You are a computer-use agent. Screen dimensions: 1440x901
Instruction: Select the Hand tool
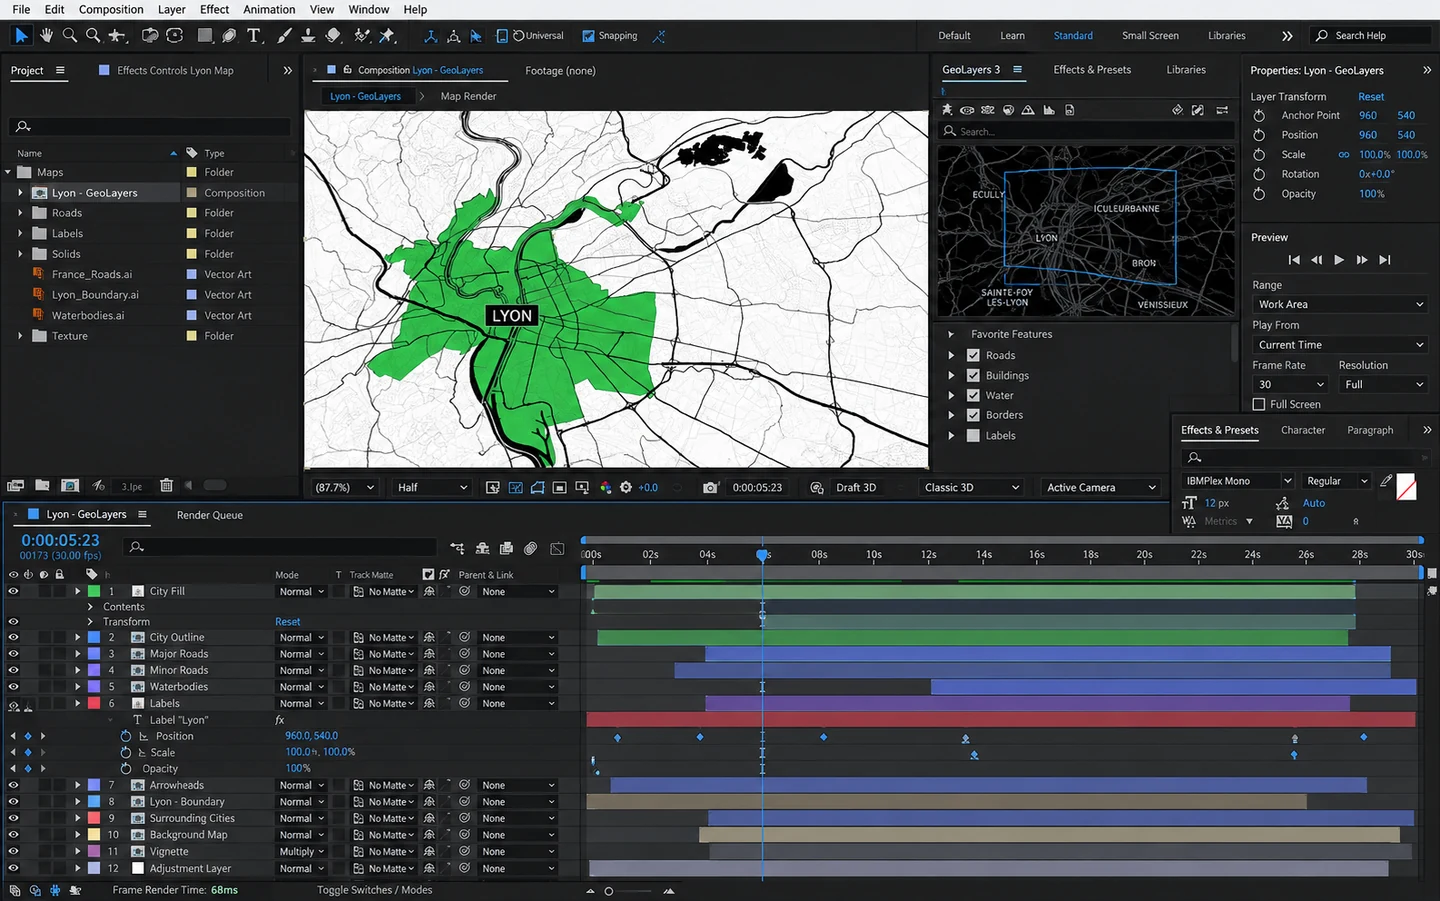point(46,35)
